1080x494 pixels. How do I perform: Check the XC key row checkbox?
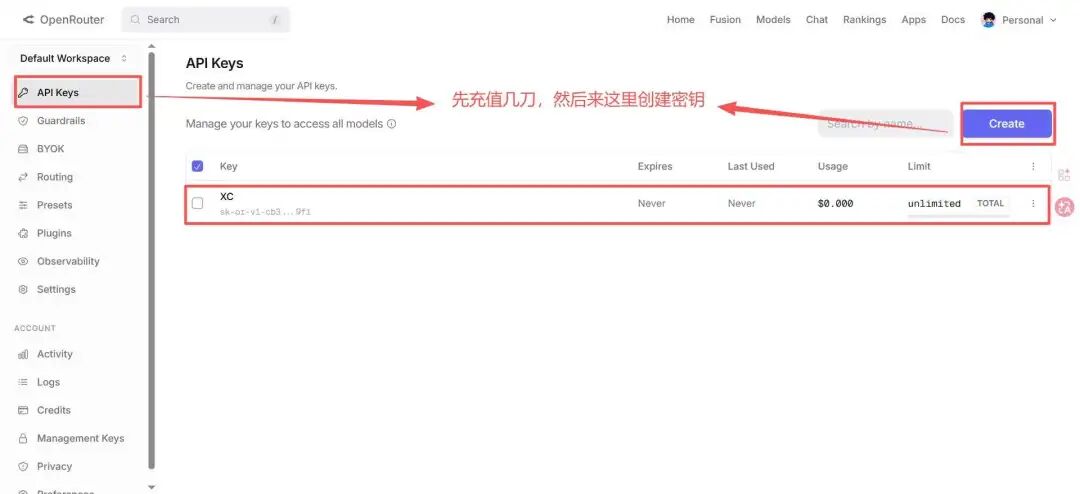(x=198, y=203)
